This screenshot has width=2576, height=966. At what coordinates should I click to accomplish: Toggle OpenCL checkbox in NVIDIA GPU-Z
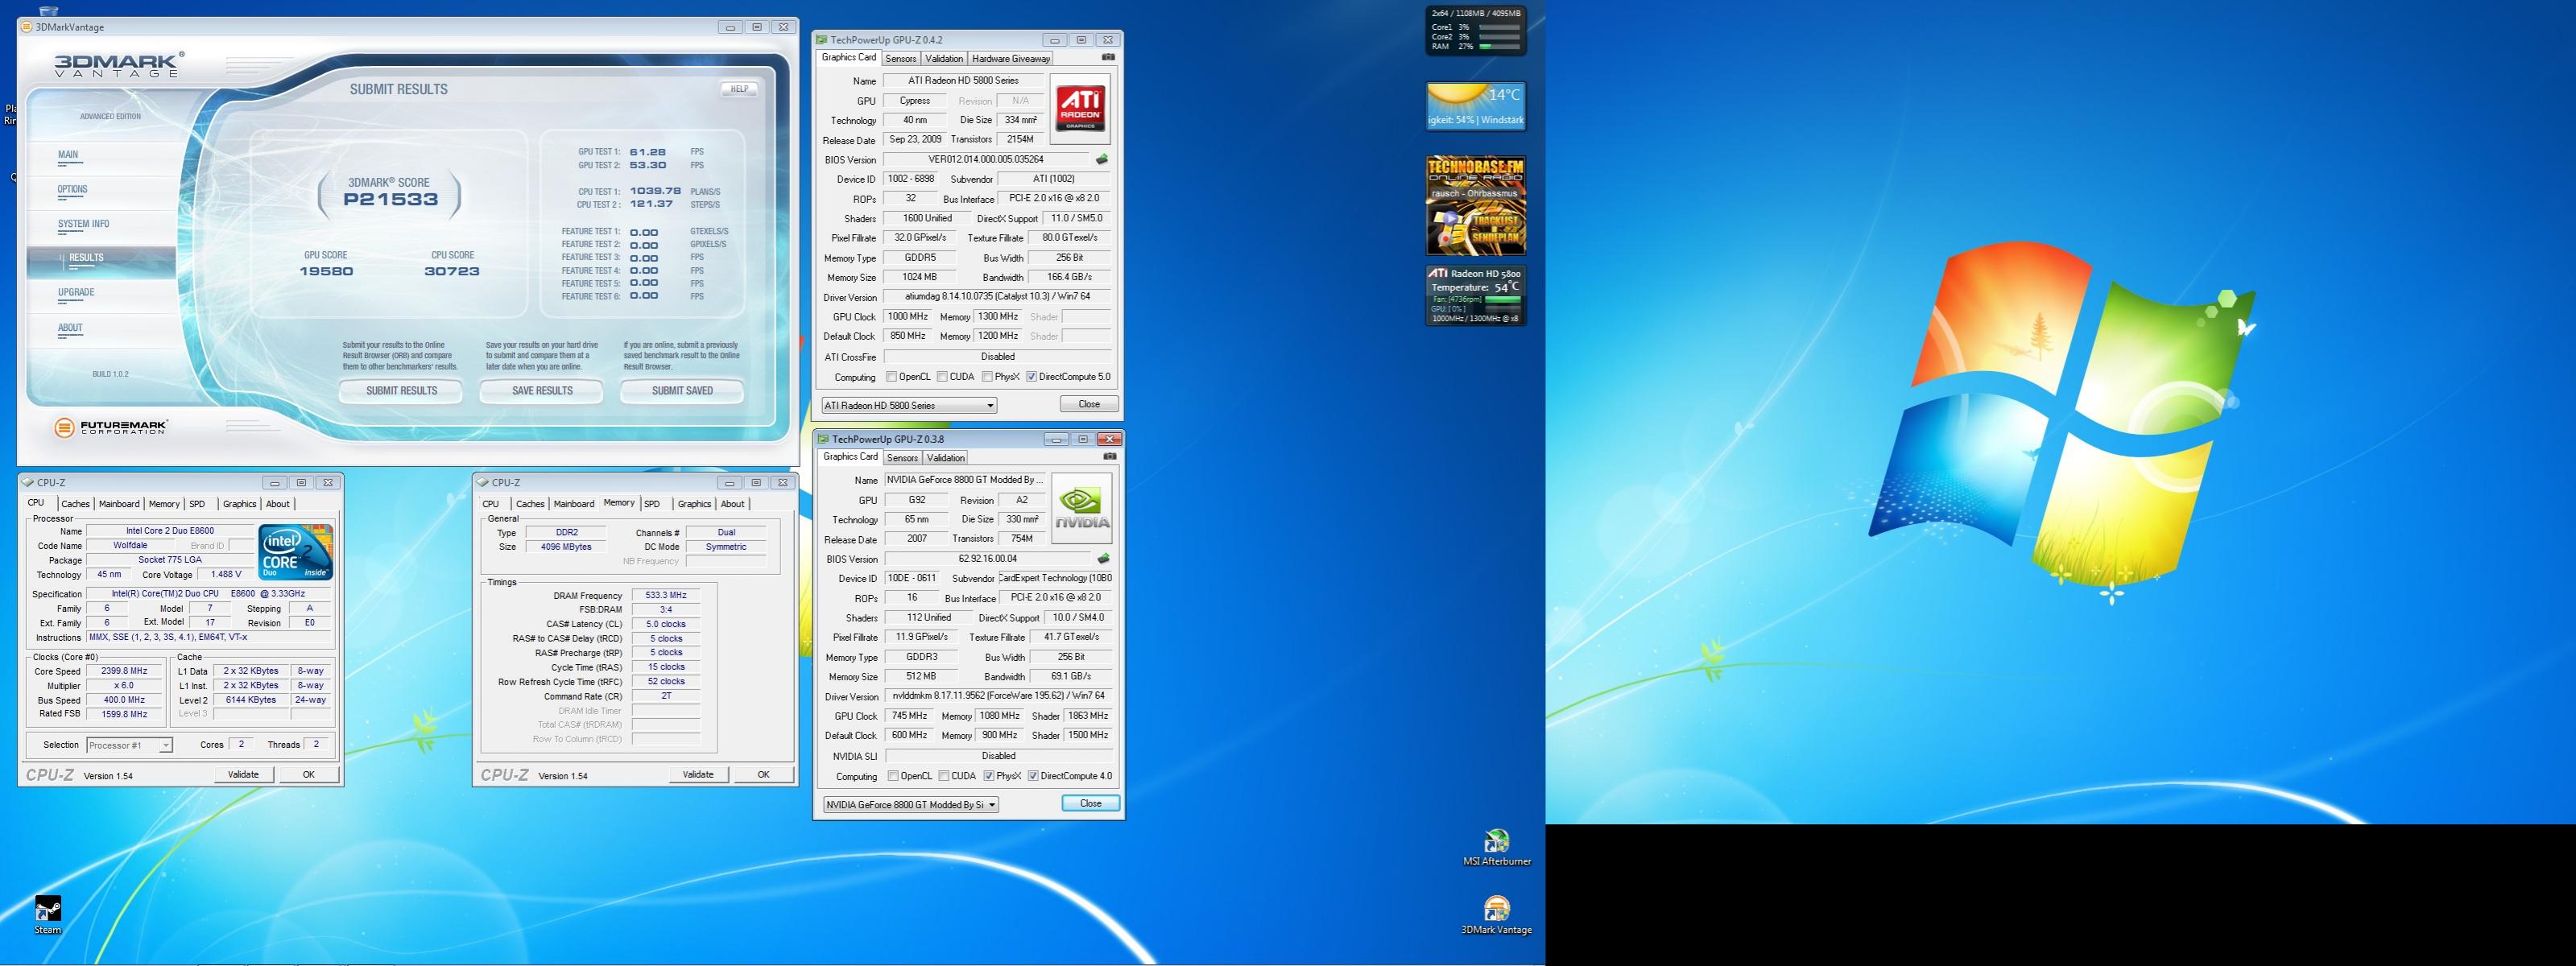[893, 776]
